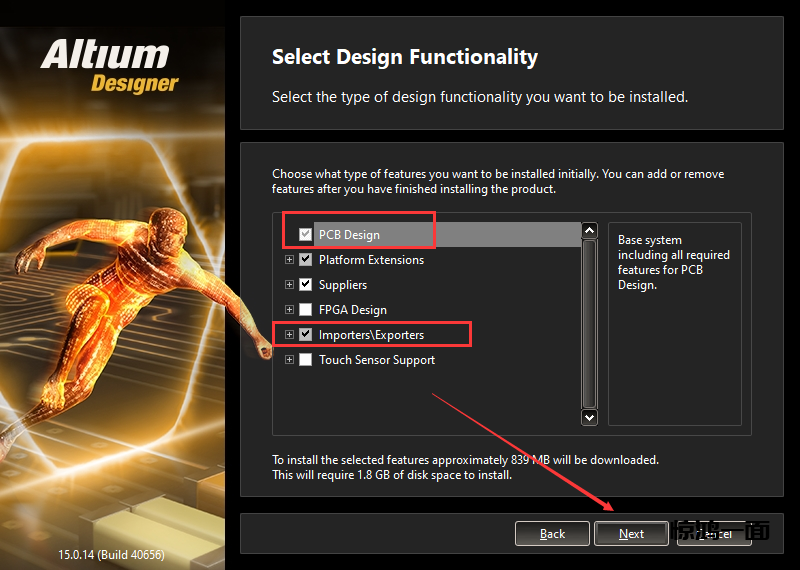This screenshot has width=800, height=570.
Task: Go Back to the previous step
Action: coord(552,534)
